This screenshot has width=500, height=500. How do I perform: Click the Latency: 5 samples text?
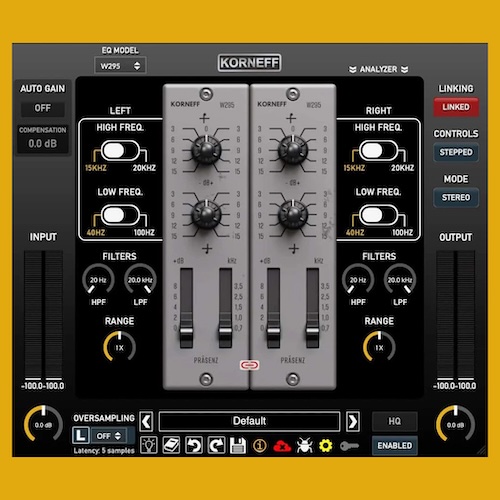pos(104,451)
